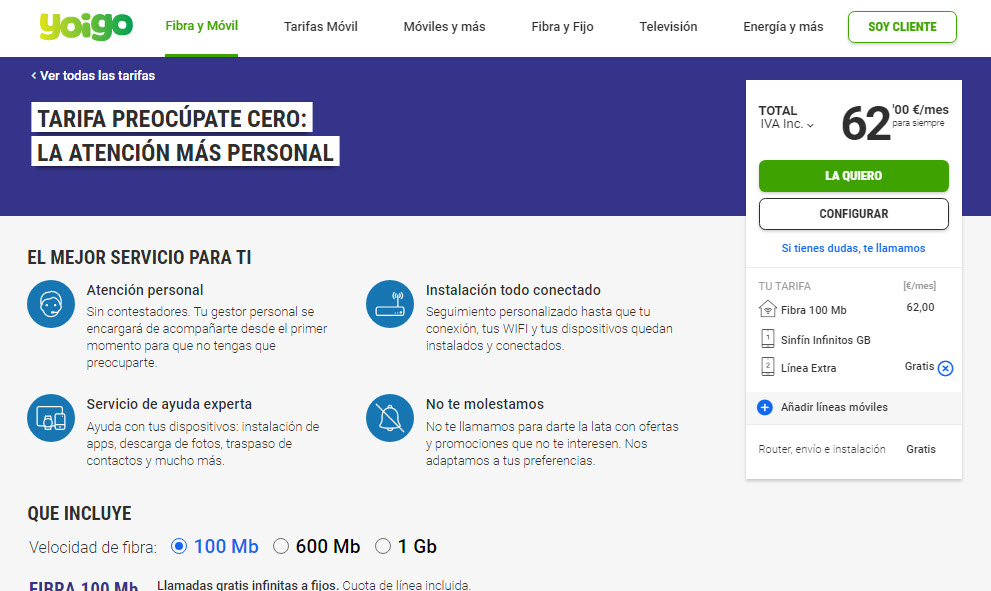Click the Atención personal headset icon
Image resolution: width=991 pixels, height=591 pixels.
tap(51, 304)
